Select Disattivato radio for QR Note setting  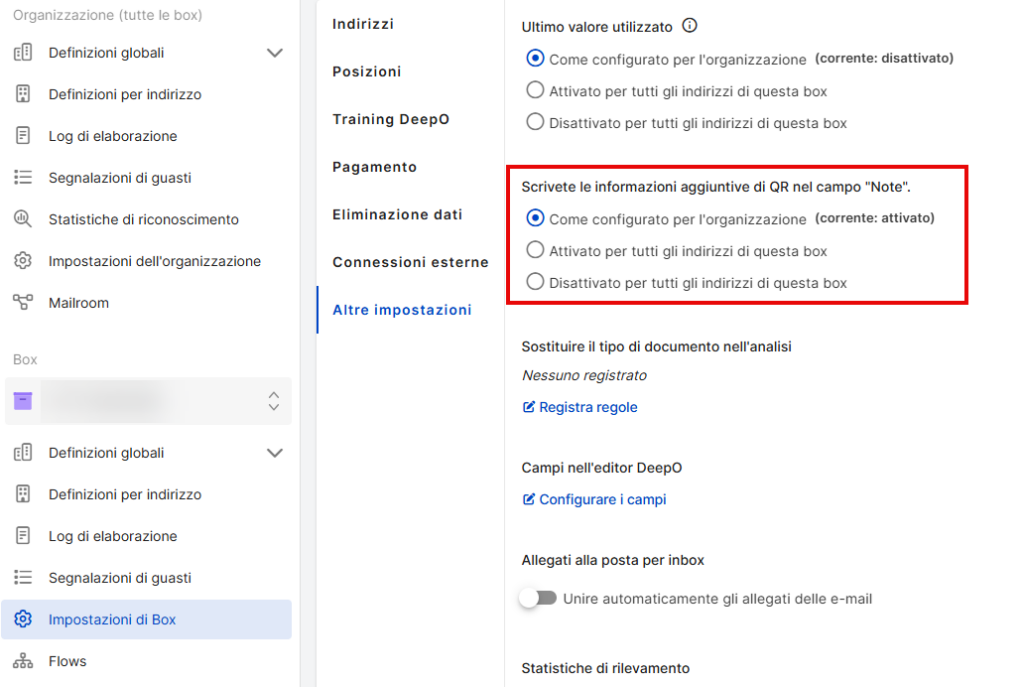coord(535,281)
